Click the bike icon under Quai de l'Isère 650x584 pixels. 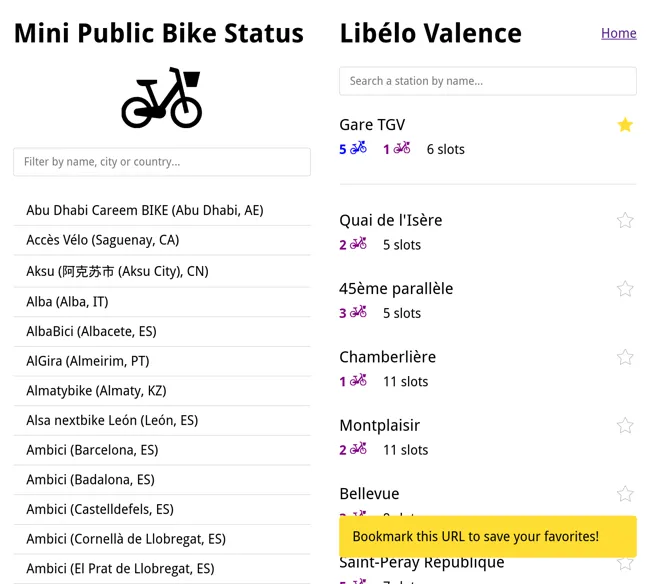pos(358,243)
